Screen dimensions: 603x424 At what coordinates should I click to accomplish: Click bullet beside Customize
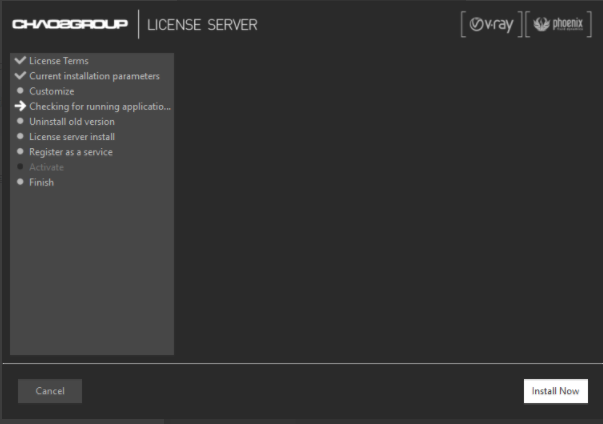(x=20, y=91)
